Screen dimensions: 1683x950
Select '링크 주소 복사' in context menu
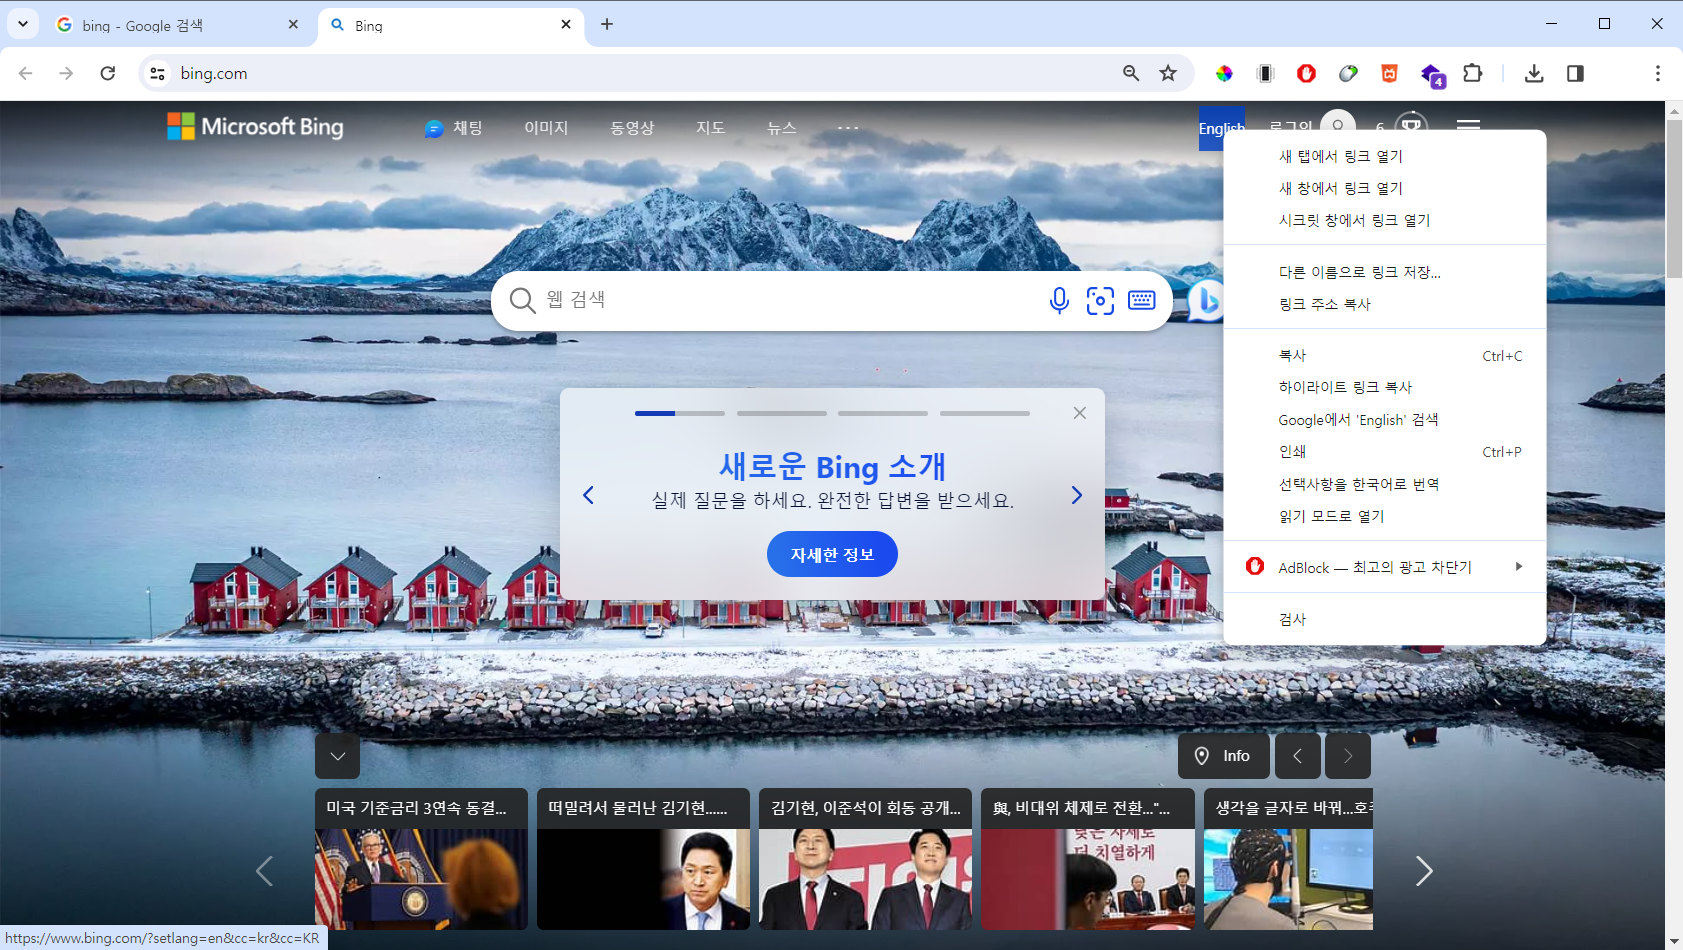(x=1385, y=304)
